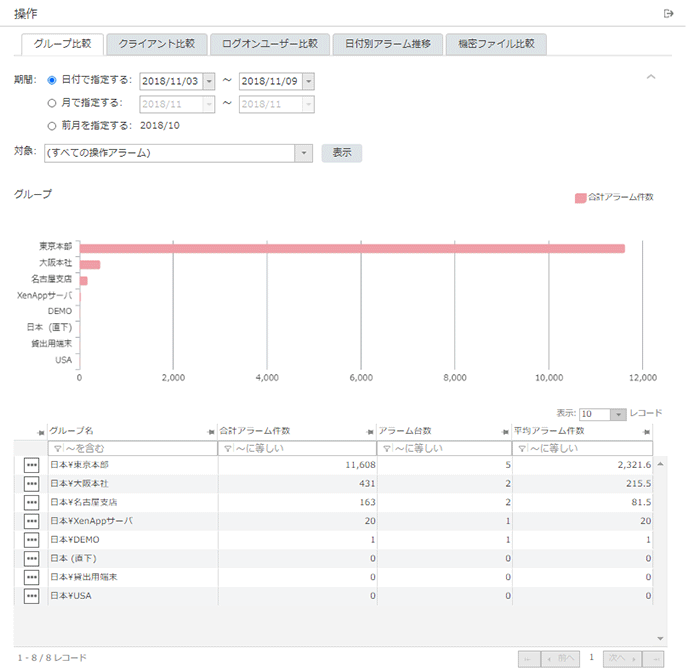This screenshot has width=687, height=670.
Task: Open row menu for 日本¥XenAppサーバ
Action: [x=31, y=521]
